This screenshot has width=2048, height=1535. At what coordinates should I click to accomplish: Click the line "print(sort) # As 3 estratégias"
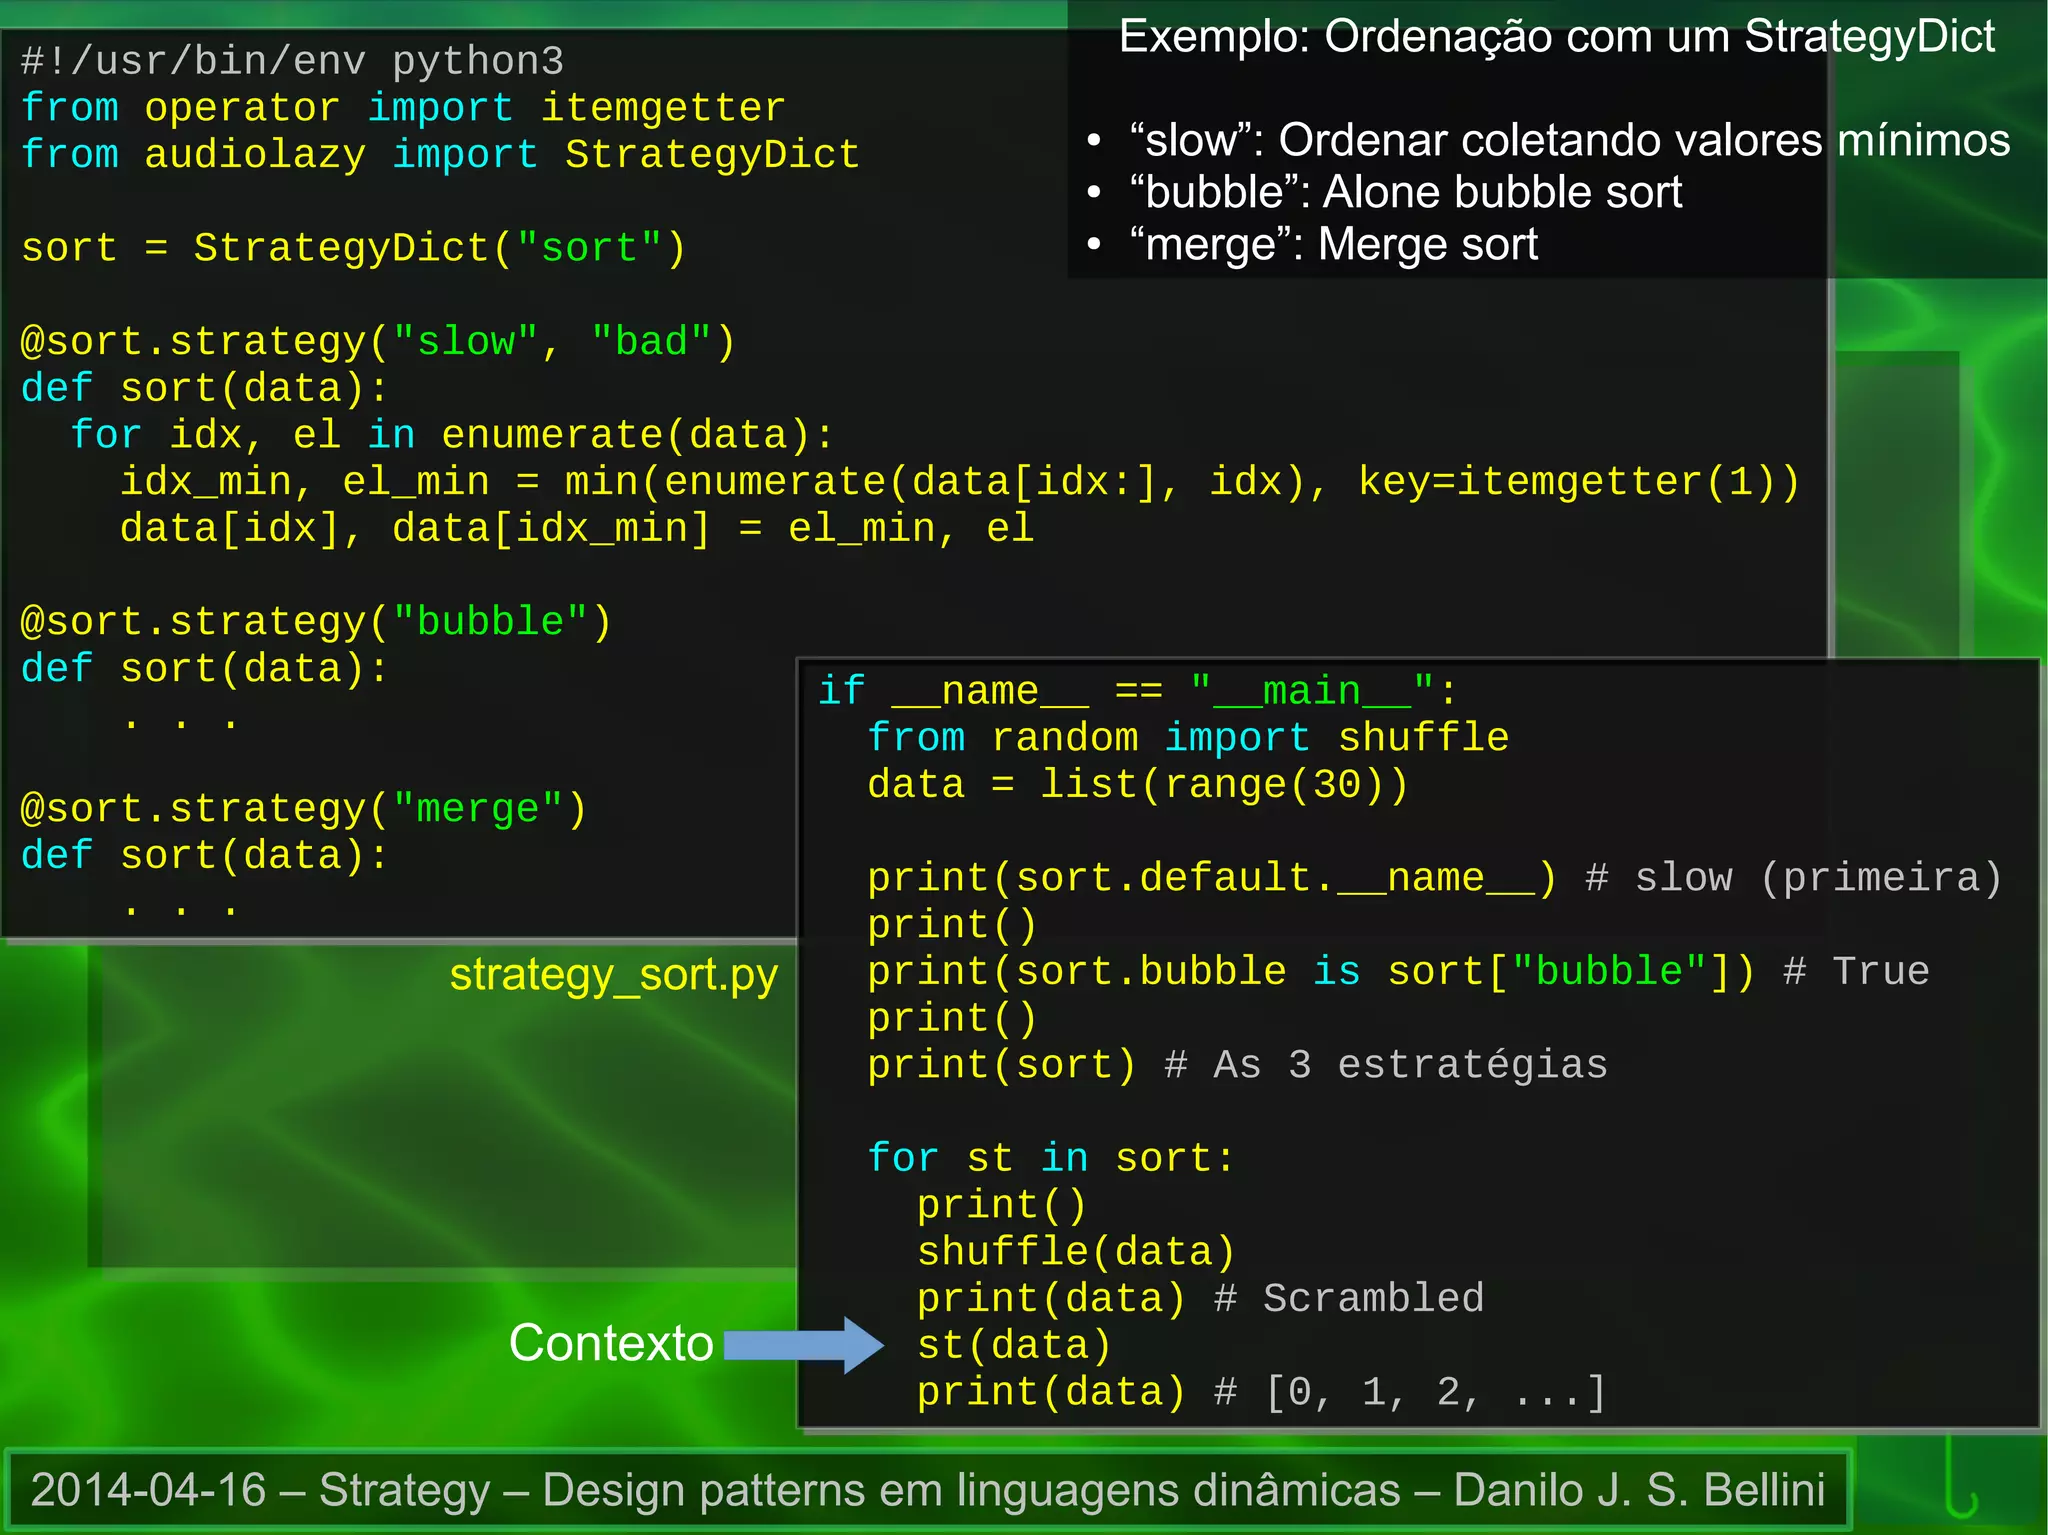point(1238,1065)
